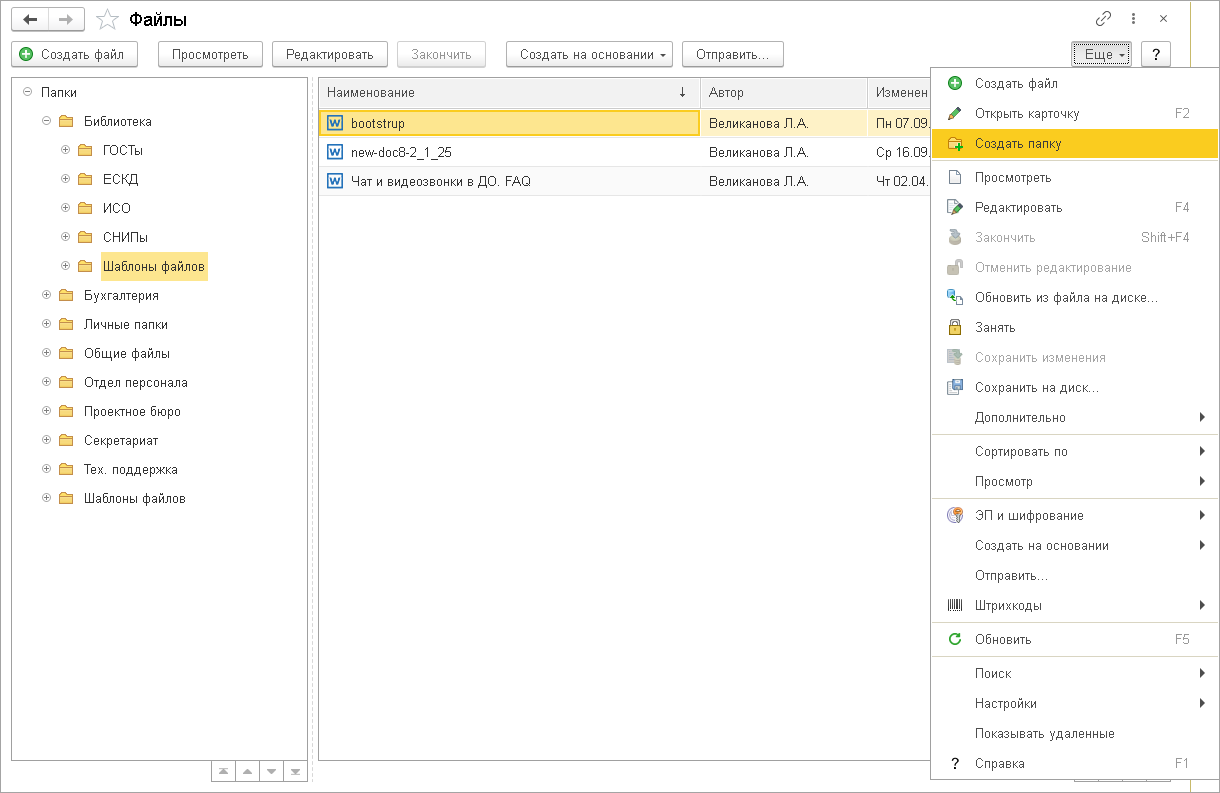This screenshot has height=793, width=1220.
Task: Expand the ГОСТы folder node
Action: click(x=66, y=150)
